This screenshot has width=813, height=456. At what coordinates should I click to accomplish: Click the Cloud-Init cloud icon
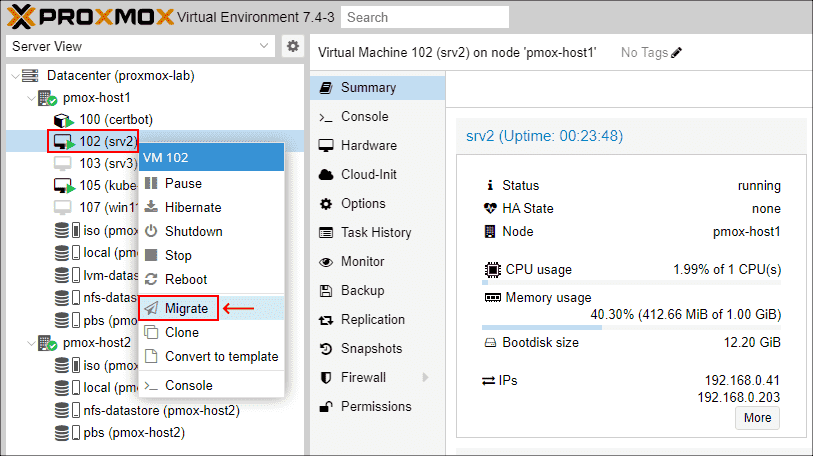click(325, 175)
